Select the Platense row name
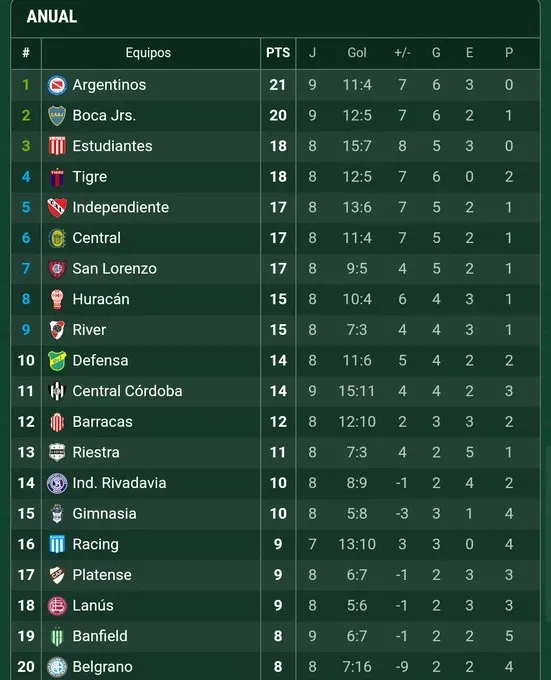This screenshot has height=680, width=551. pos(102,575)
